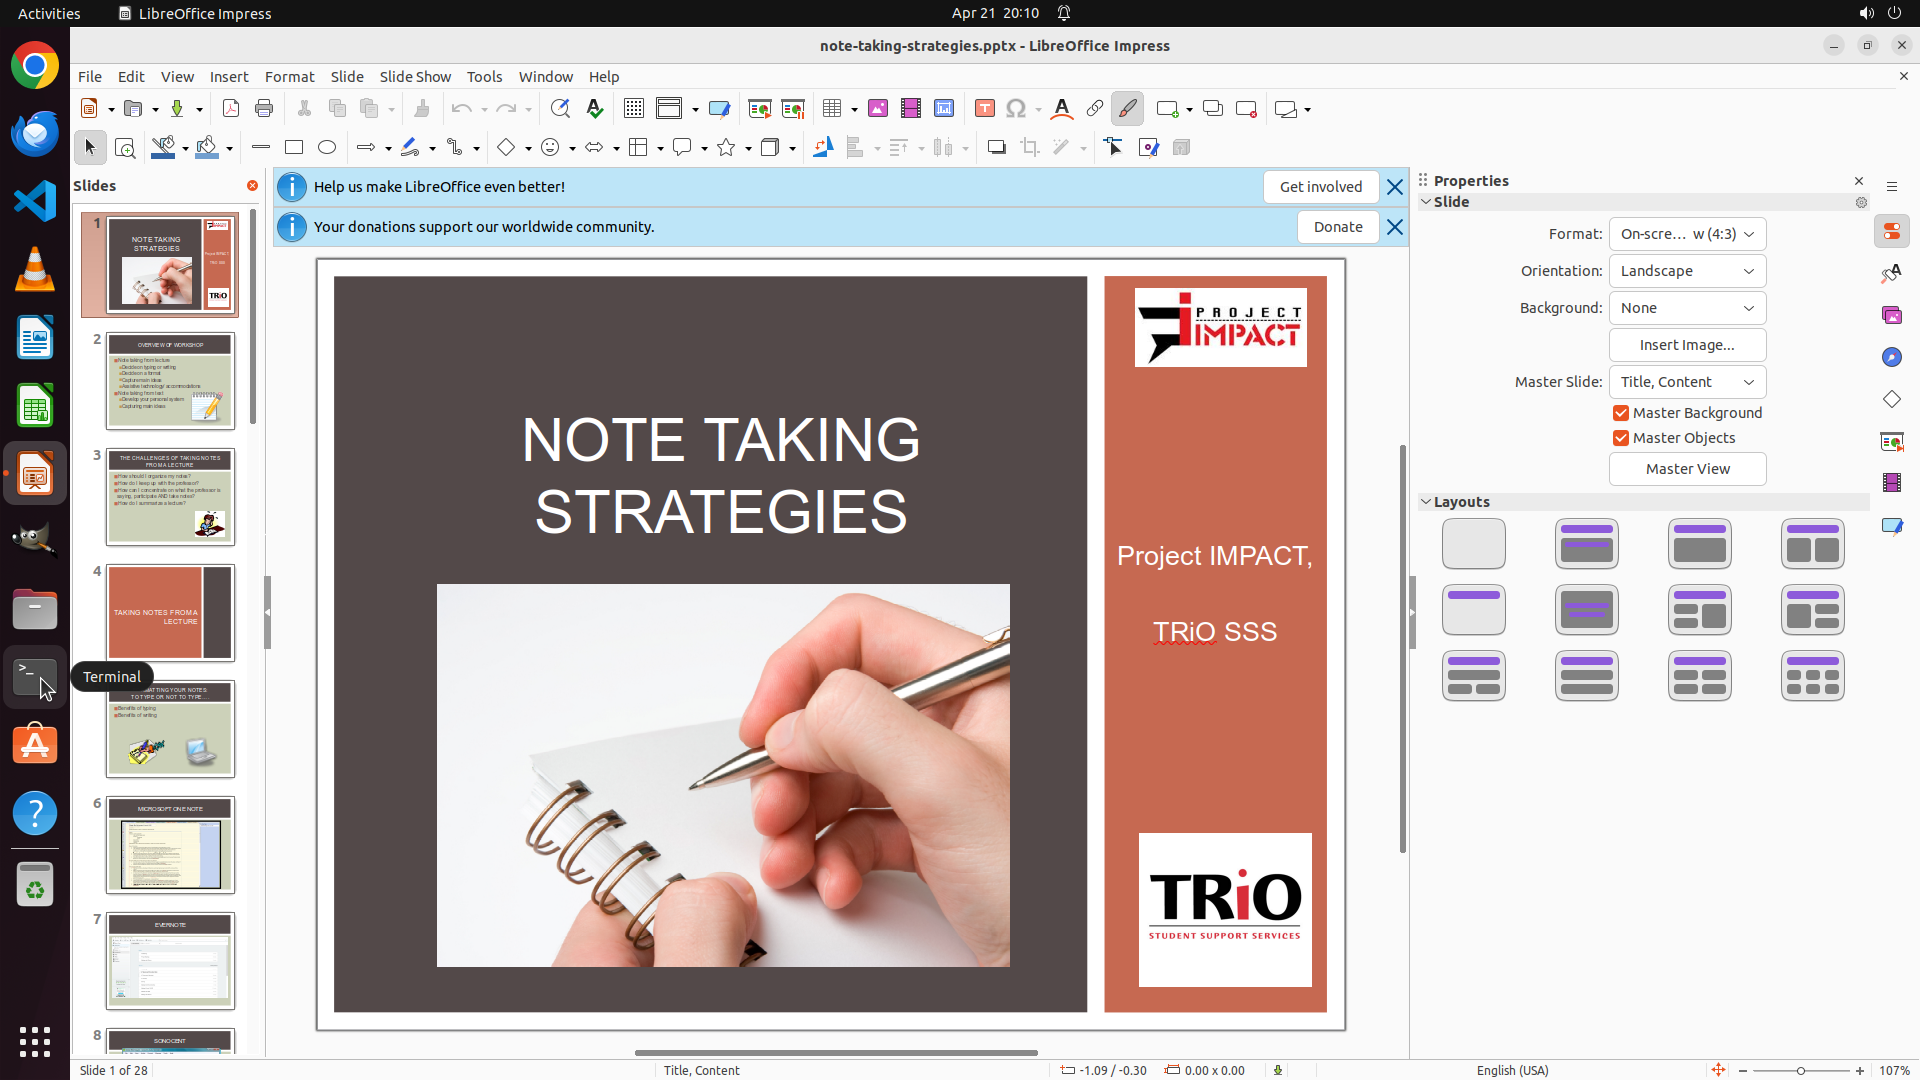Open the Format menu
Image resolution: width=1920 pixels, height=1080 pixels.
coord(289,77)
